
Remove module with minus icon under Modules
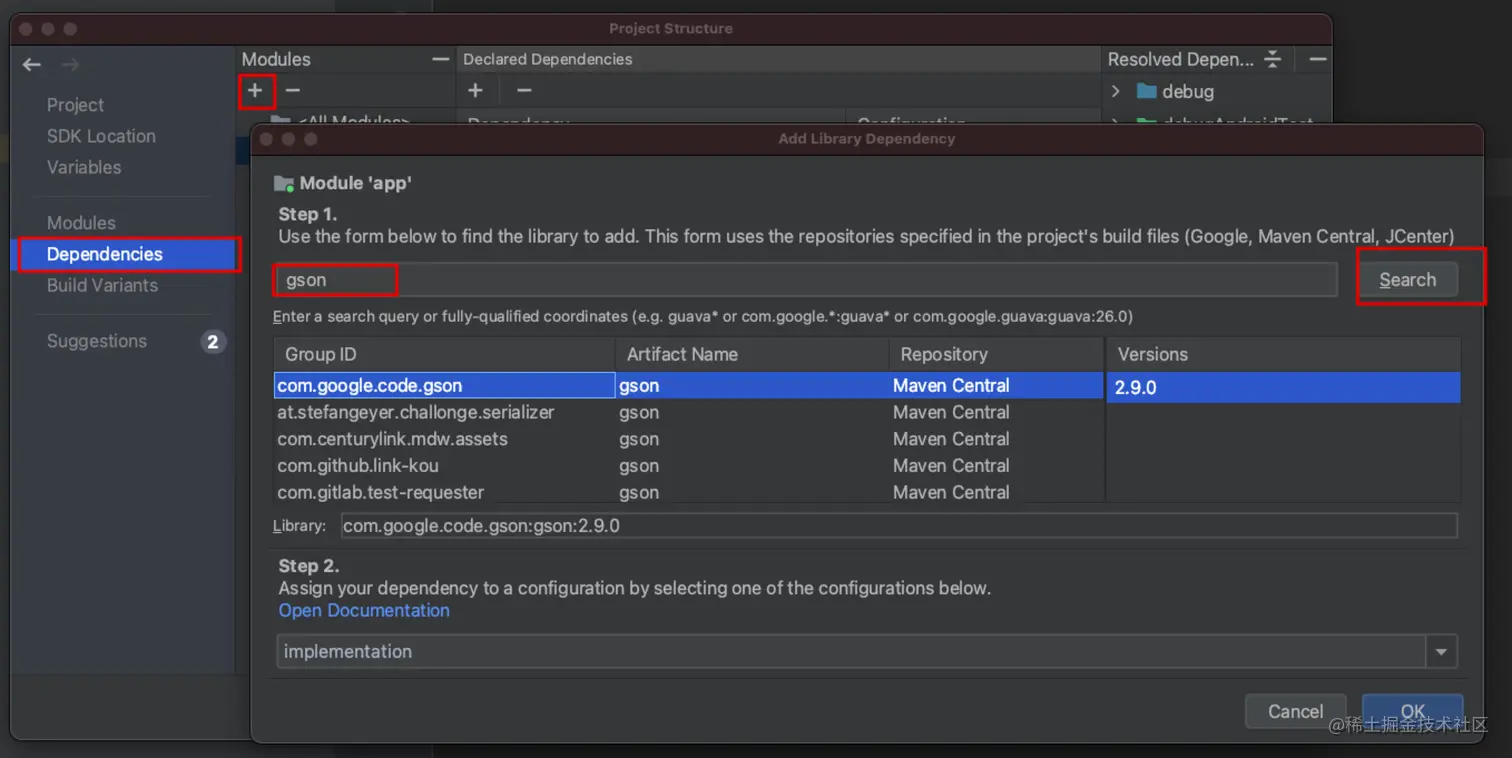click(293, 91)
